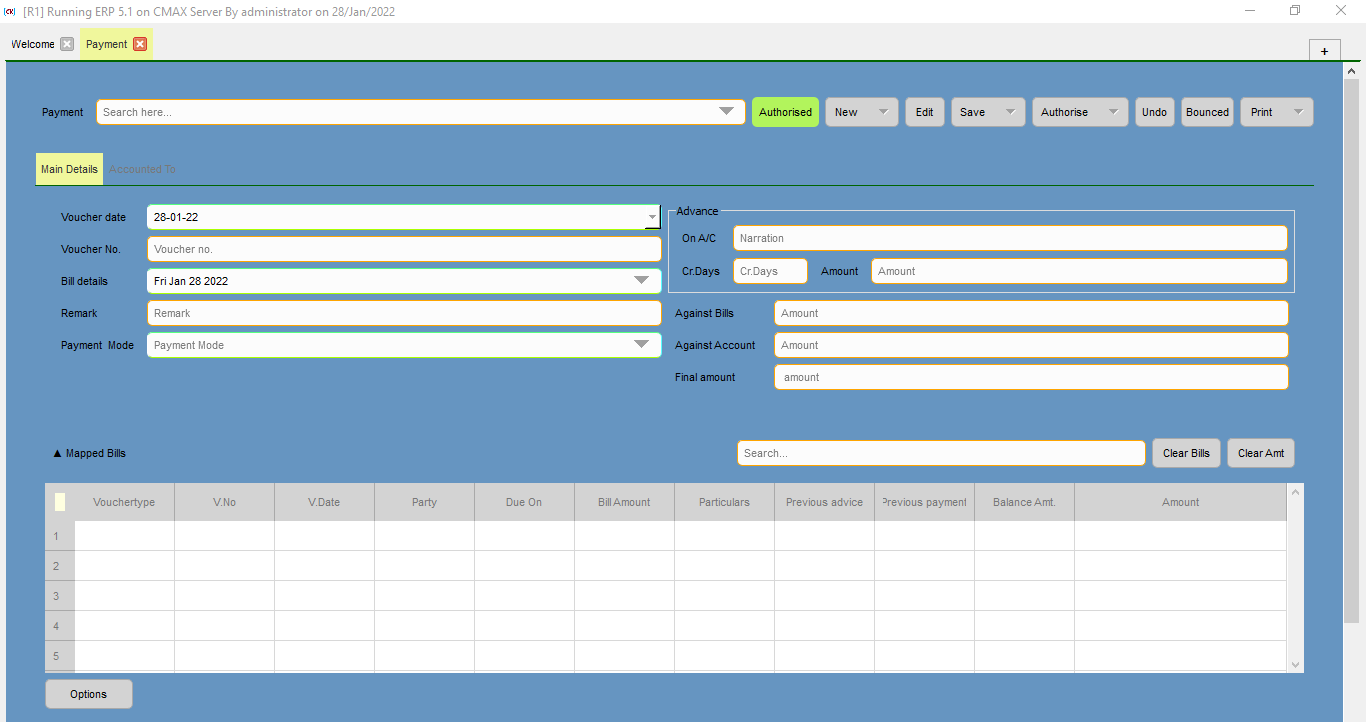This screenshot has height=722, width=1366.
Task: Type in the Remark input field
Action: 404,313
